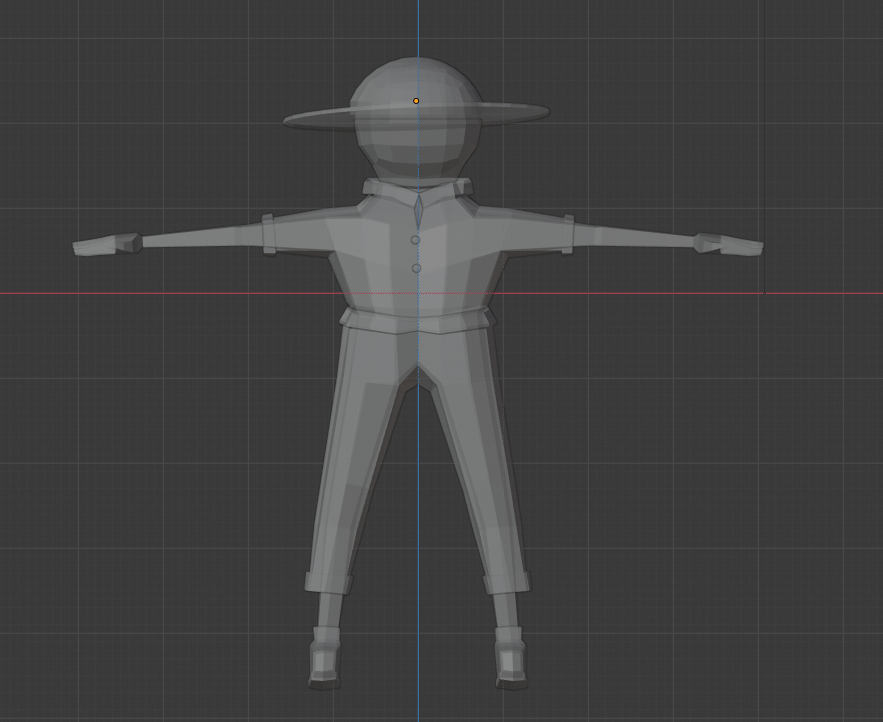The height and width of the screenshot is (722, 883).
Task: Select the model's hand at the screen's right
Action: click(729, 244)
